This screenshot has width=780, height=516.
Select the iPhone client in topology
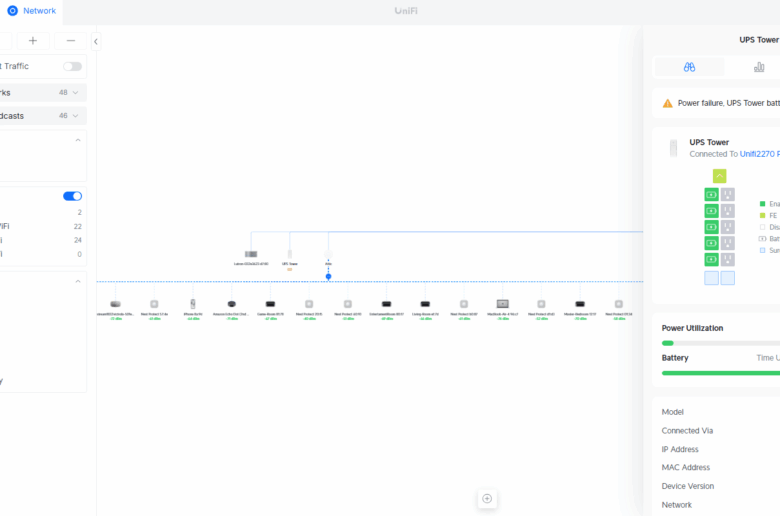[x=193, y=303]
